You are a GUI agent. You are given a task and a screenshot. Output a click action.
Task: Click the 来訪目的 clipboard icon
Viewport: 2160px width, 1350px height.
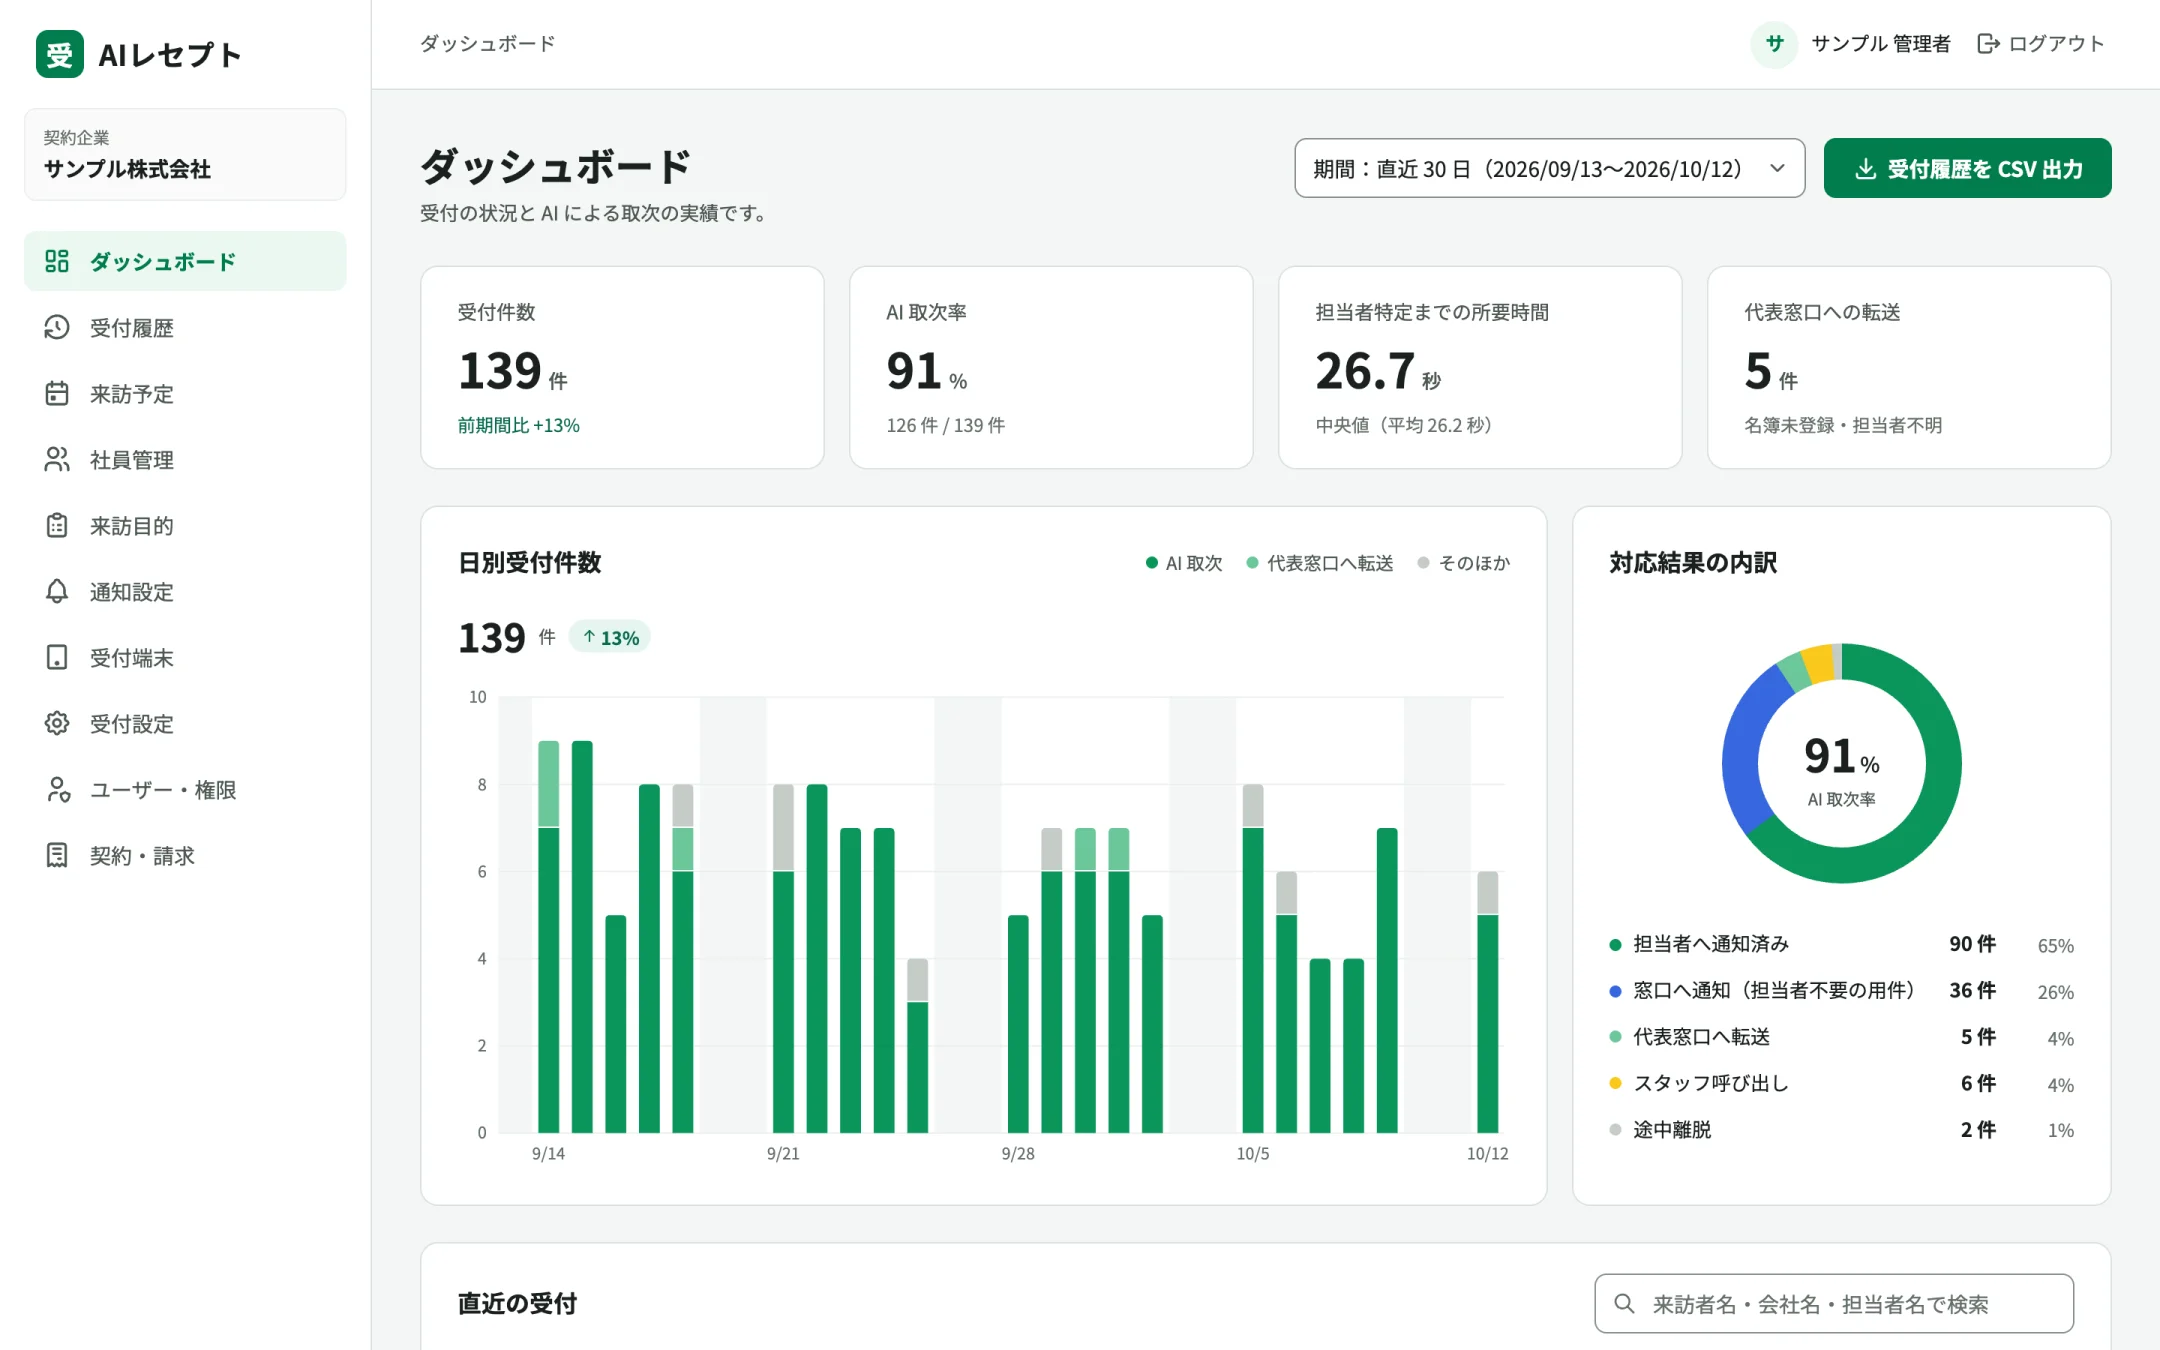pyautogui.click(x=57, y=525)
